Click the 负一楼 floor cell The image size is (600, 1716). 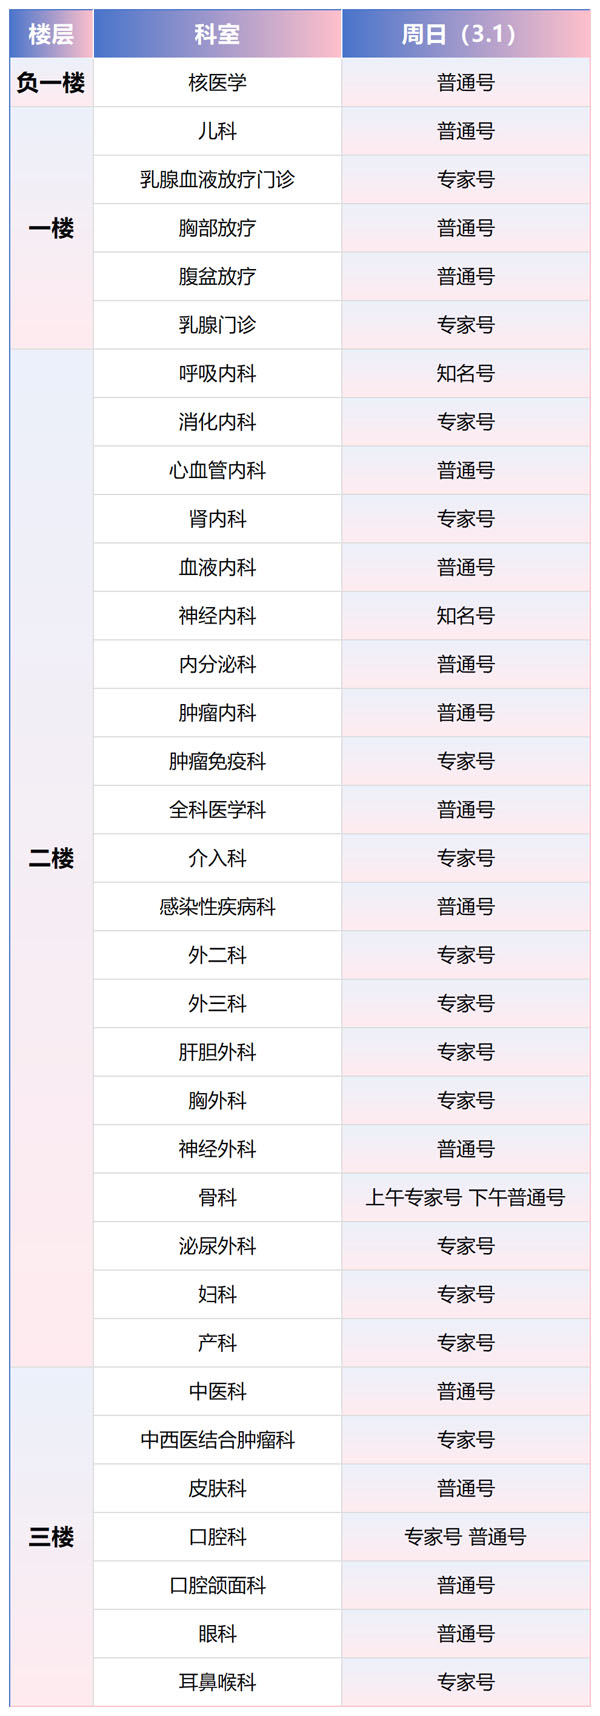(x=51, y=83)
